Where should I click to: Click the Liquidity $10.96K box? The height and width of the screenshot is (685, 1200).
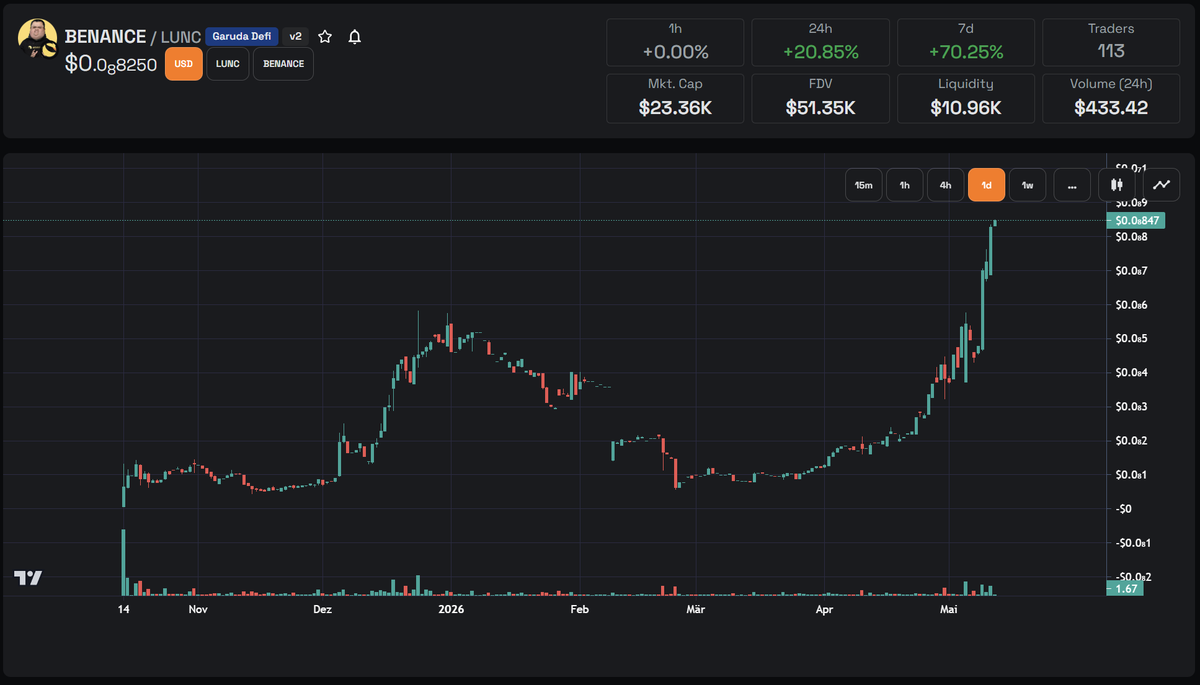coord(966,98)
